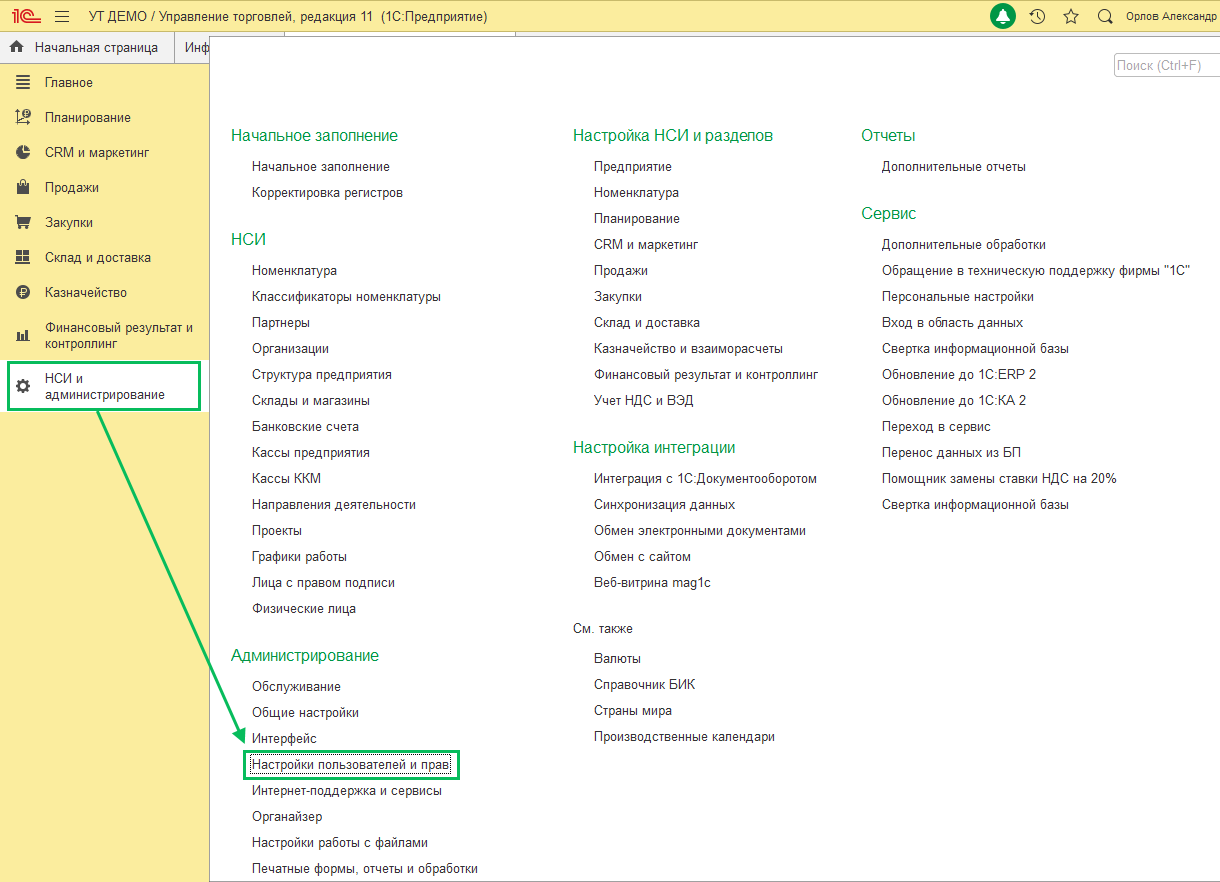
Task: Open Классификаторы номенклатуры
Action: coord(346,296)
